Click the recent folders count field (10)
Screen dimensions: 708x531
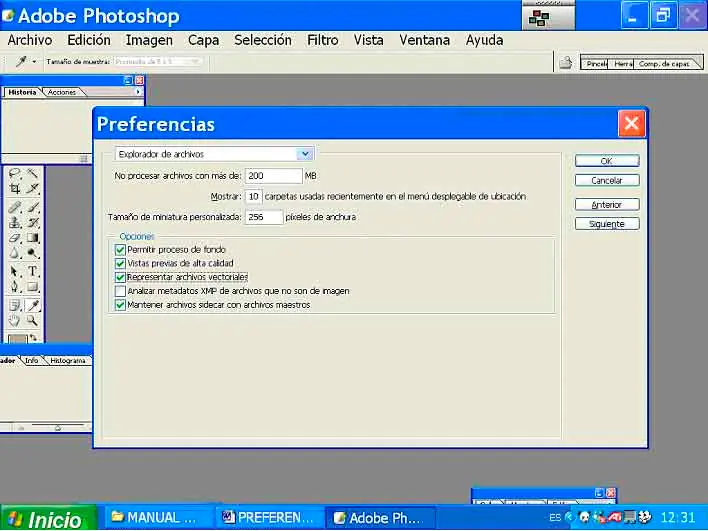[x=254, y=196]
